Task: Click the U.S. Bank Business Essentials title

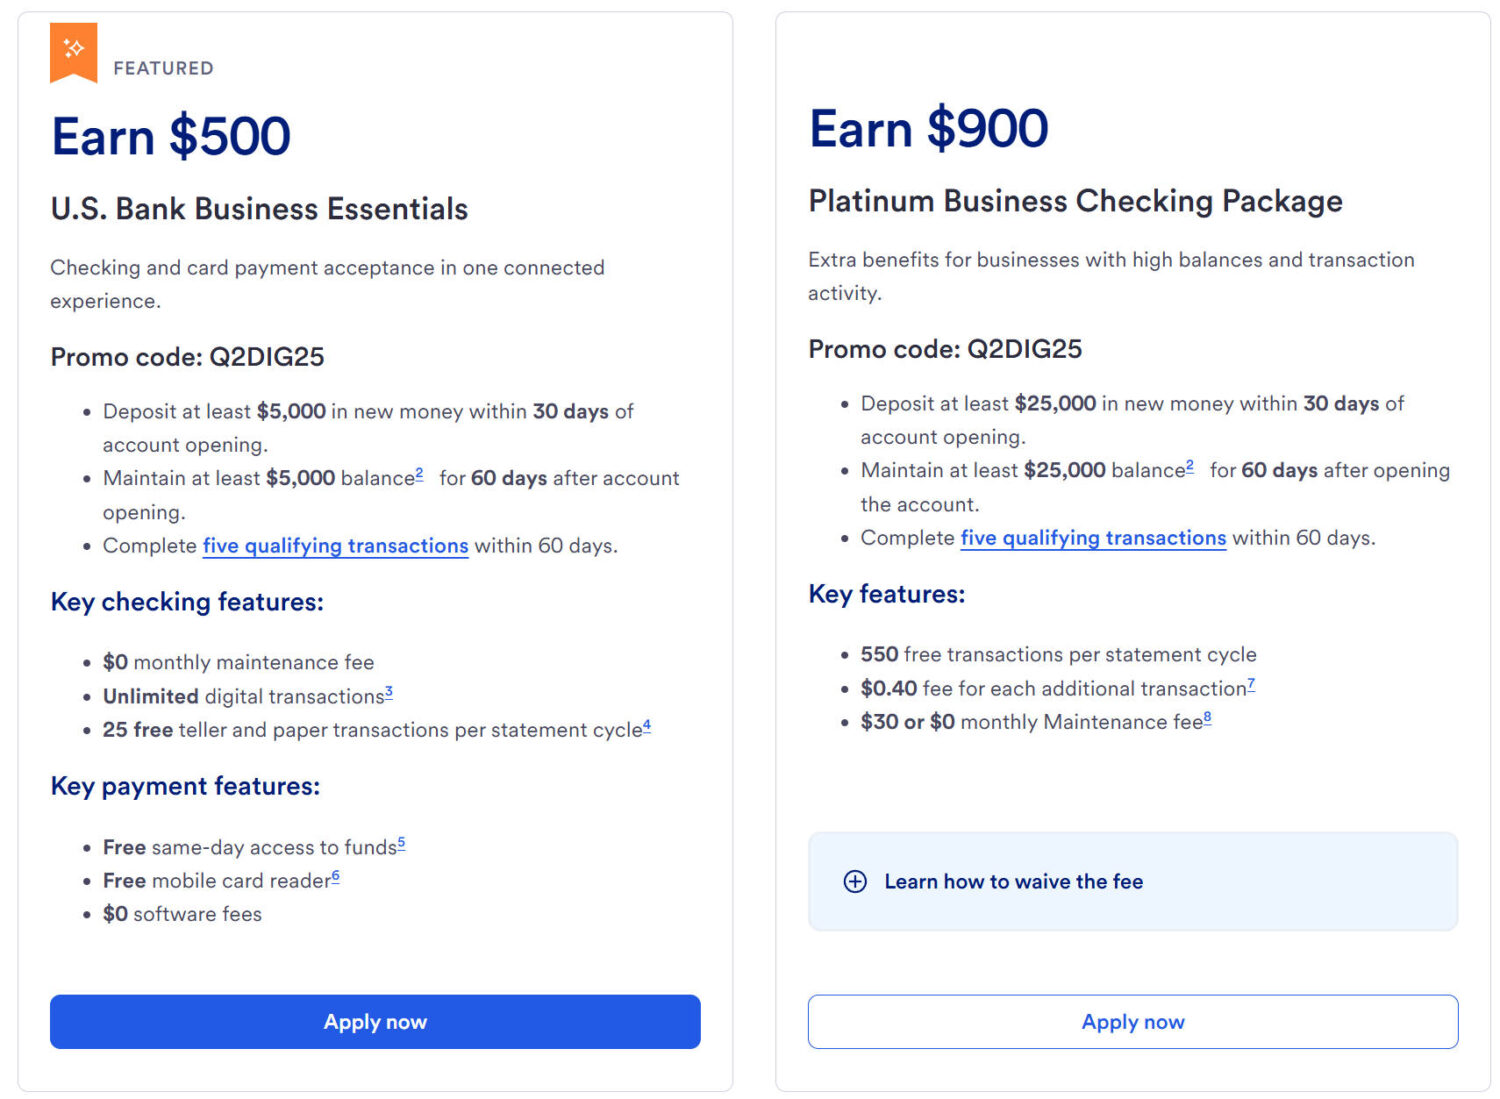Action: click(259, 209)
